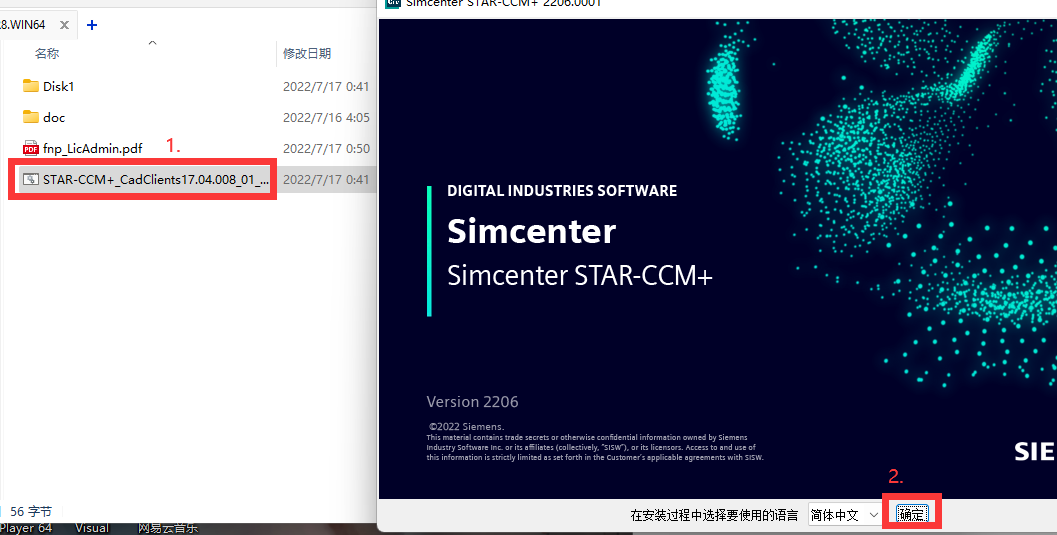The image size is (1057, 535).
Task: Click the Visual taskbar label
Action: coord(92,528)
